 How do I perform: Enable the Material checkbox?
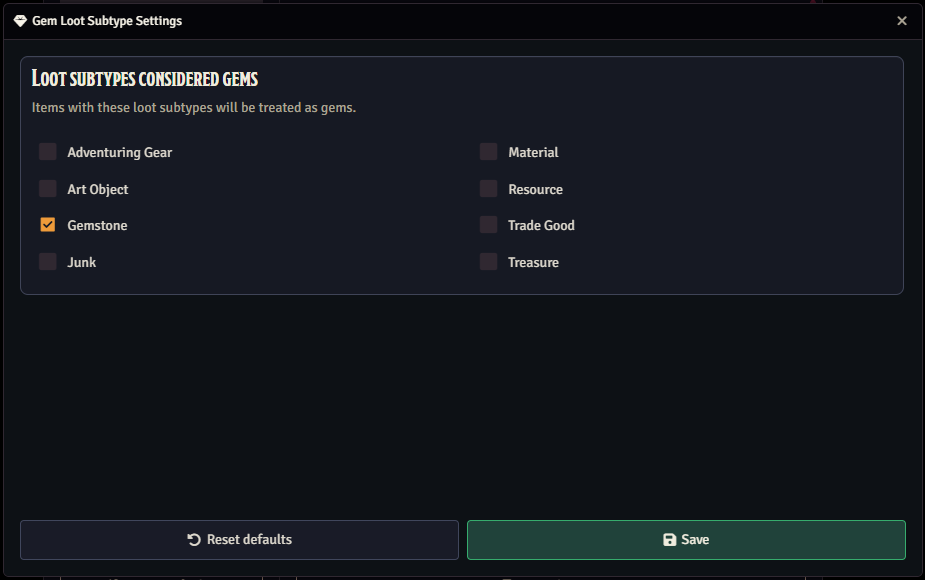[489, 152]
